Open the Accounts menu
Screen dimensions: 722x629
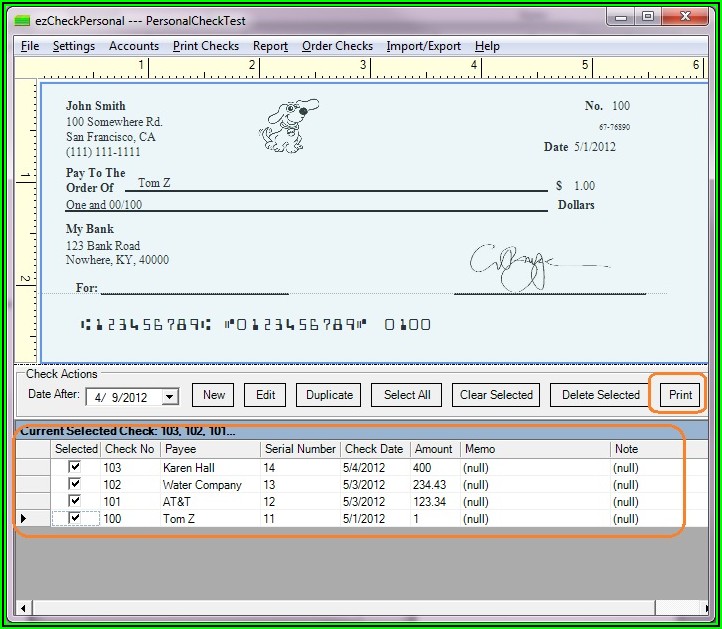click(x=134, y=46)
